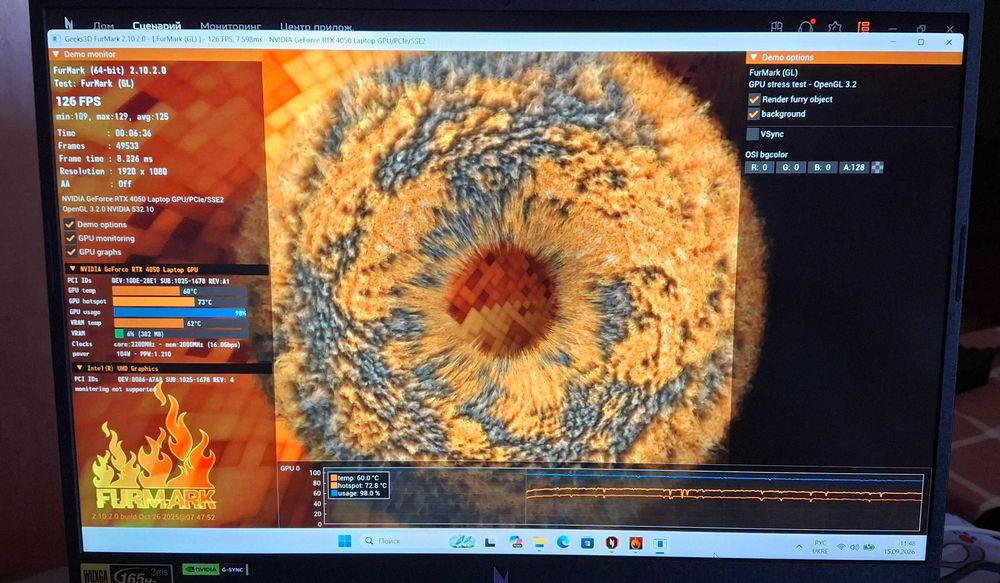
Task: Open the keyboard language switcher in tray
Action: (x=820, y=547)
